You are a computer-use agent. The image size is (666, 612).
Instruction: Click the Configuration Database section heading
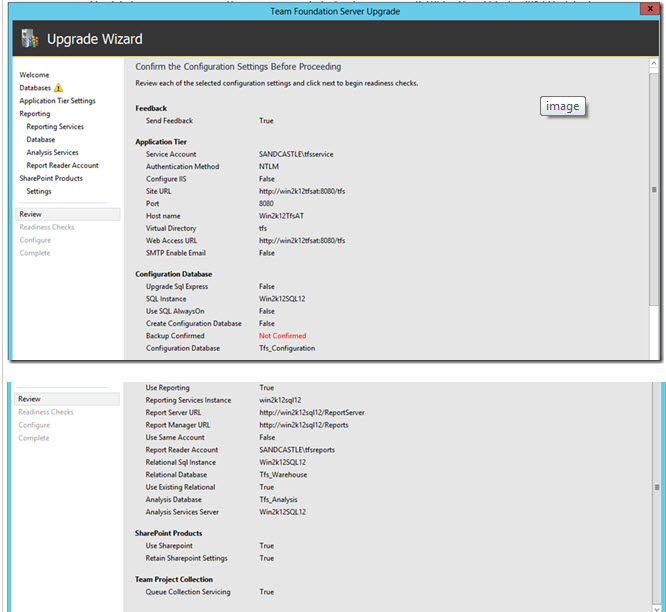tap(174, 274)
